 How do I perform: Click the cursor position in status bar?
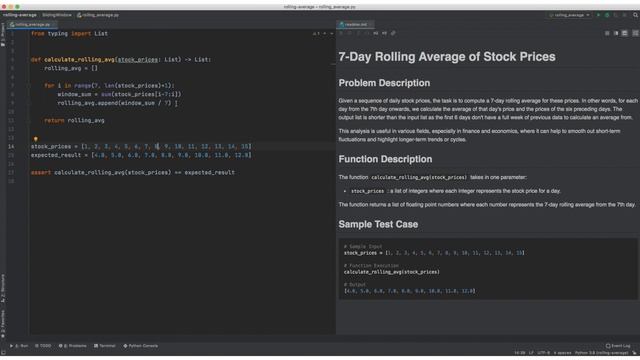(519, 353)
